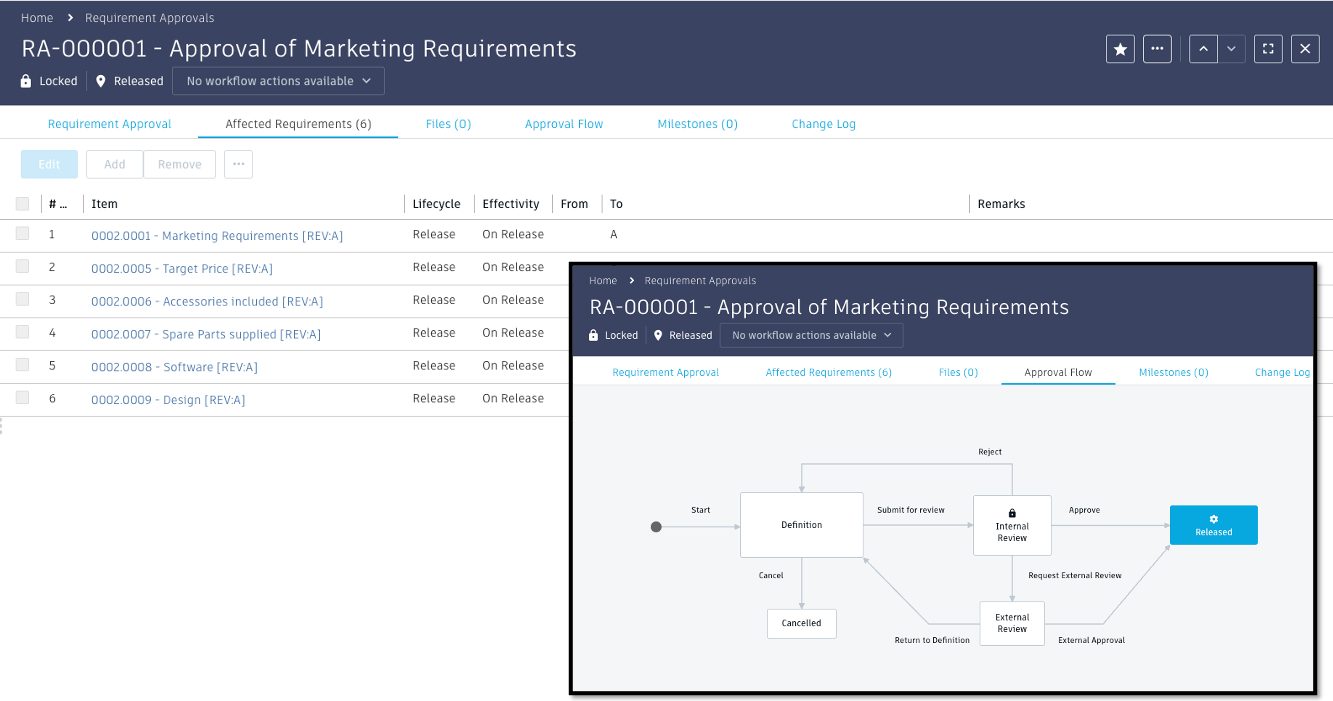Open workflow actions dropdown in inset panel
Image resolution: width=1333 pixels, height=701 pixels.
(x=811, y=335)
